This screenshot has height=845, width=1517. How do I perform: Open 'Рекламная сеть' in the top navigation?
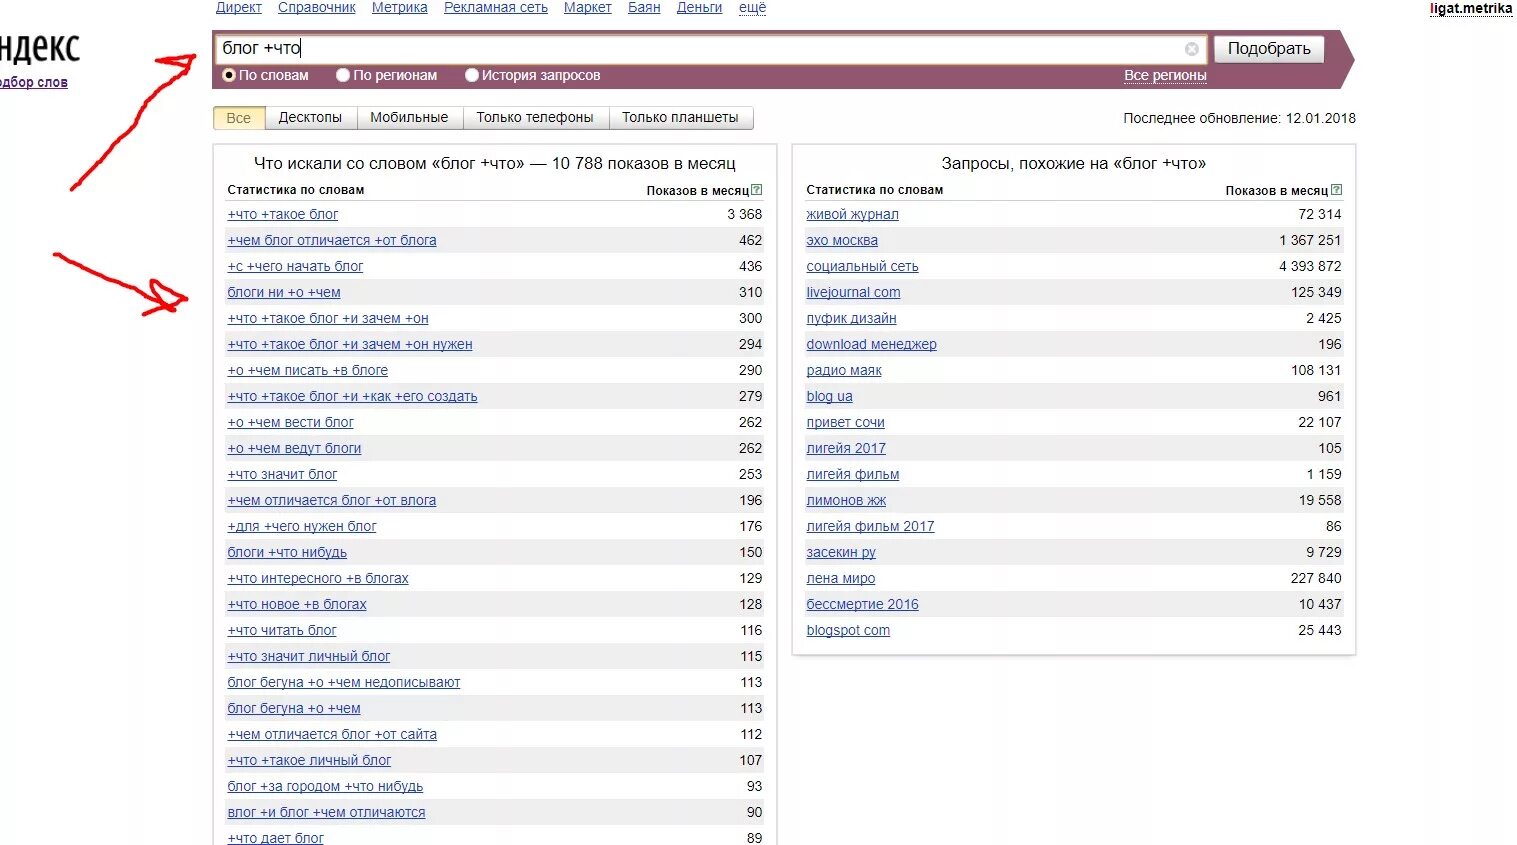tap(496, 7)
